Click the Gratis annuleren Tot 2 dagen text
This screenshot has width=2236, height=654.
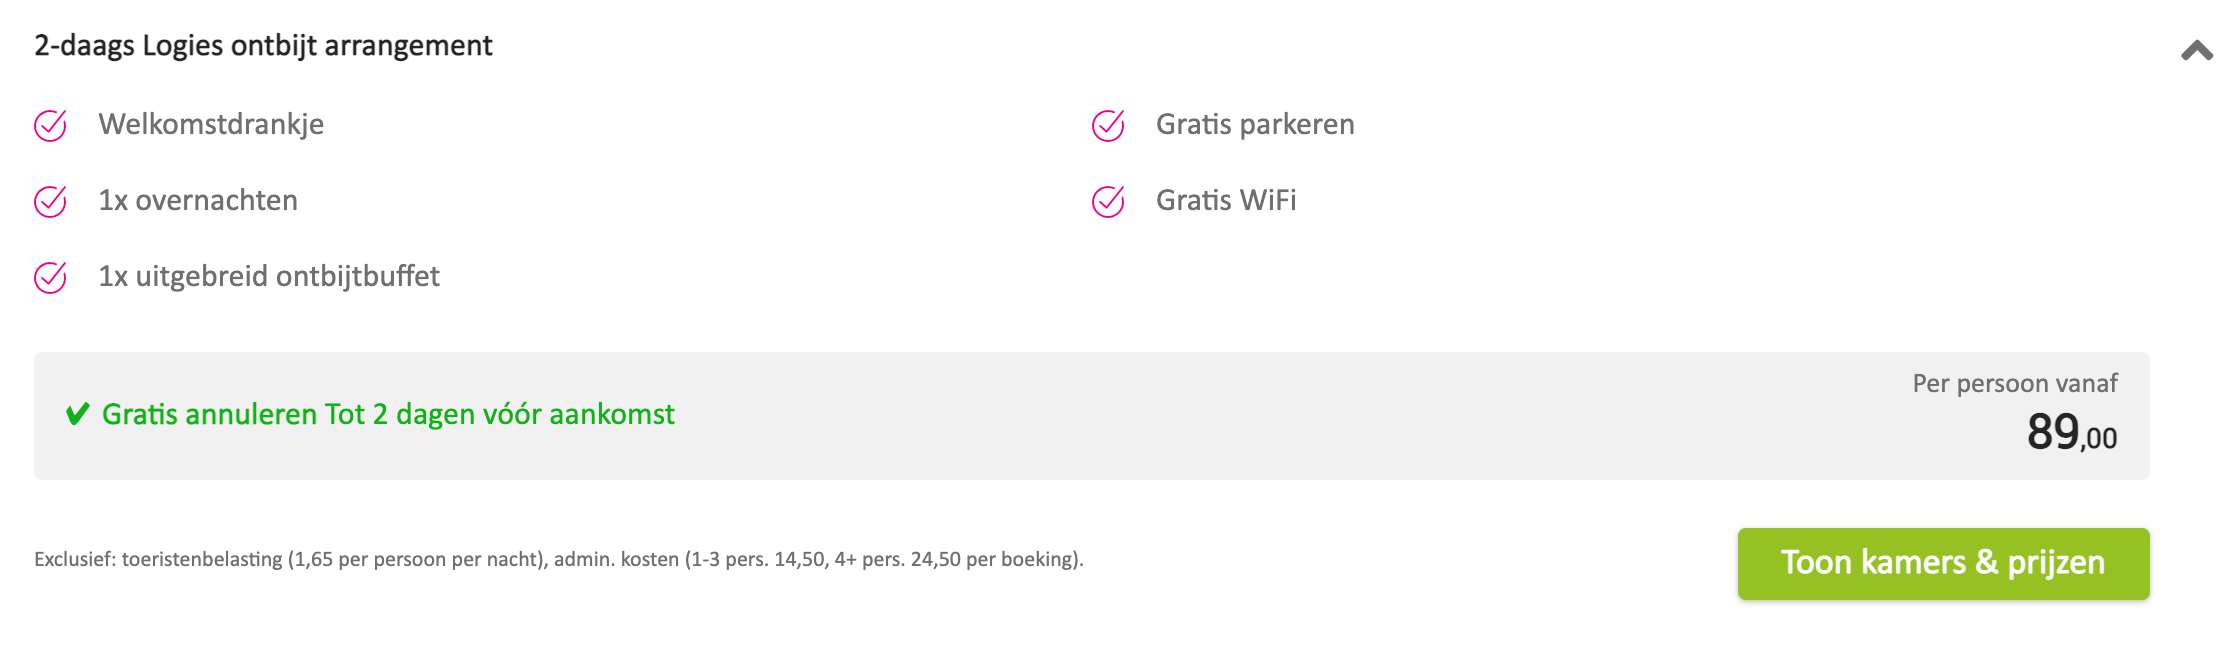388,414
